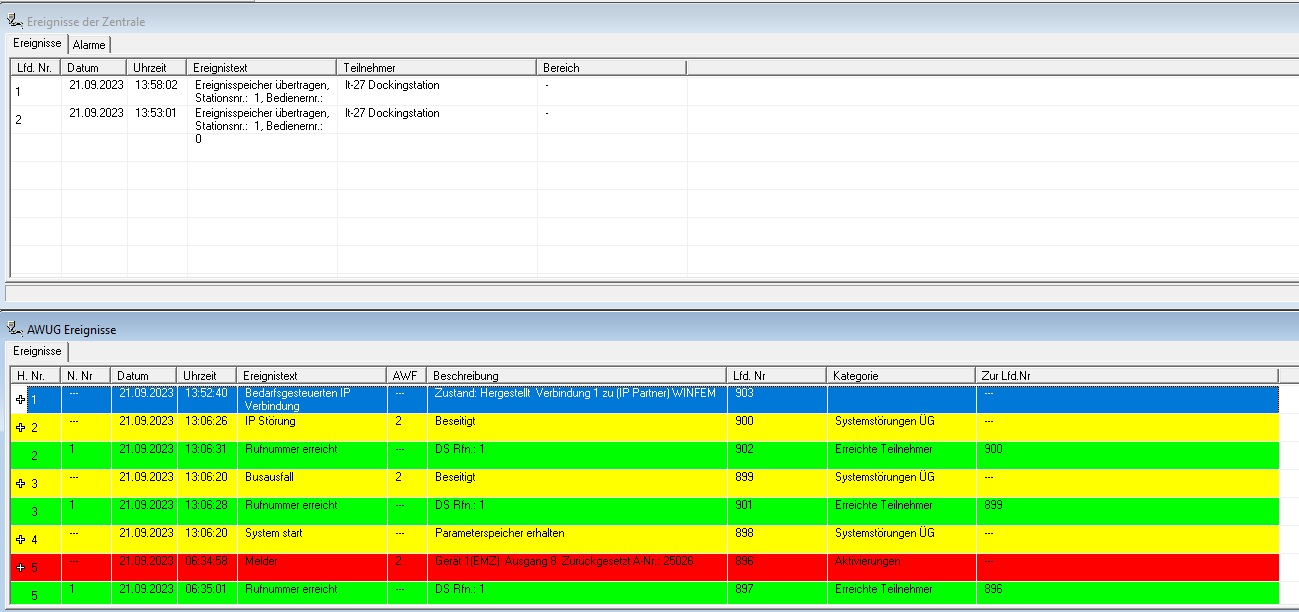Click Uhrzeit header in AWUG Ereignisse list
1299x612 pixels.
(207, 375)
